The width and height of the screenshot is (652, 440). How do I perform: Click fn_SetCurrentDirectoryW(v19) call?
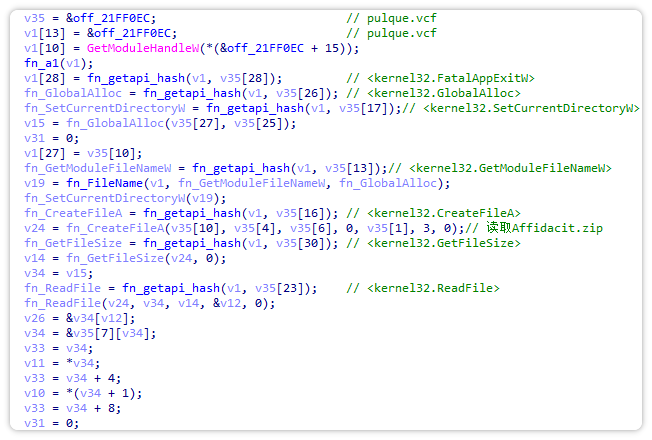(x=125, y=198)
